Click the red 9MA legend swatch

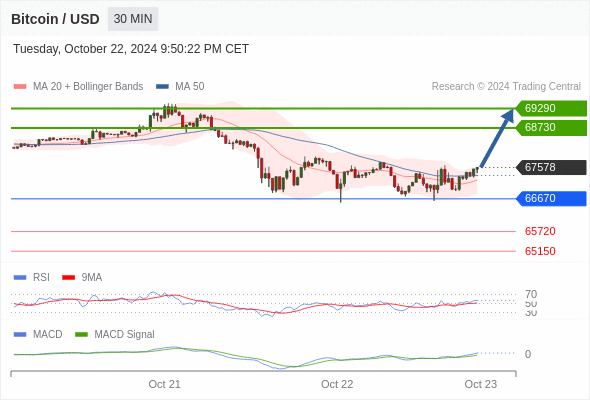pos(68,278)
